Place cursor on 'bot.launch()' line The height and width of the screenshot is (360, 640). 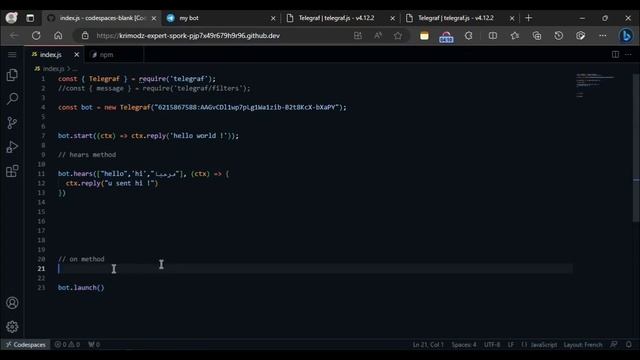pos(81,287)
